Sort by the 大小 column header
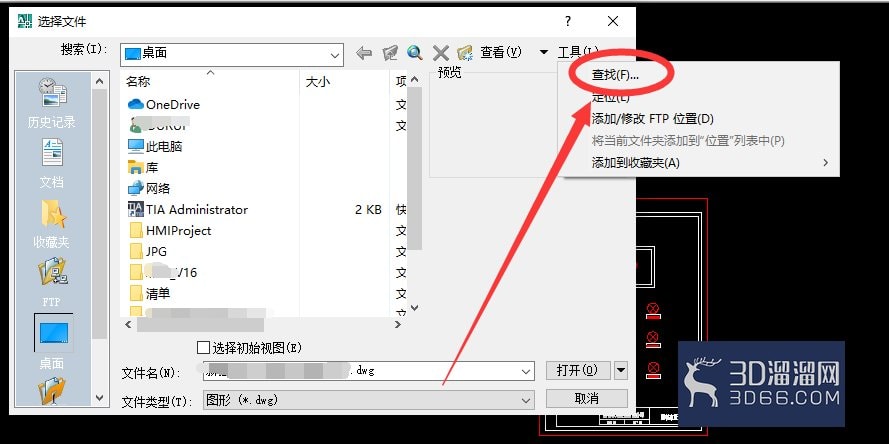The width and height of the screenshot is (889, 444). coord(318,82)
